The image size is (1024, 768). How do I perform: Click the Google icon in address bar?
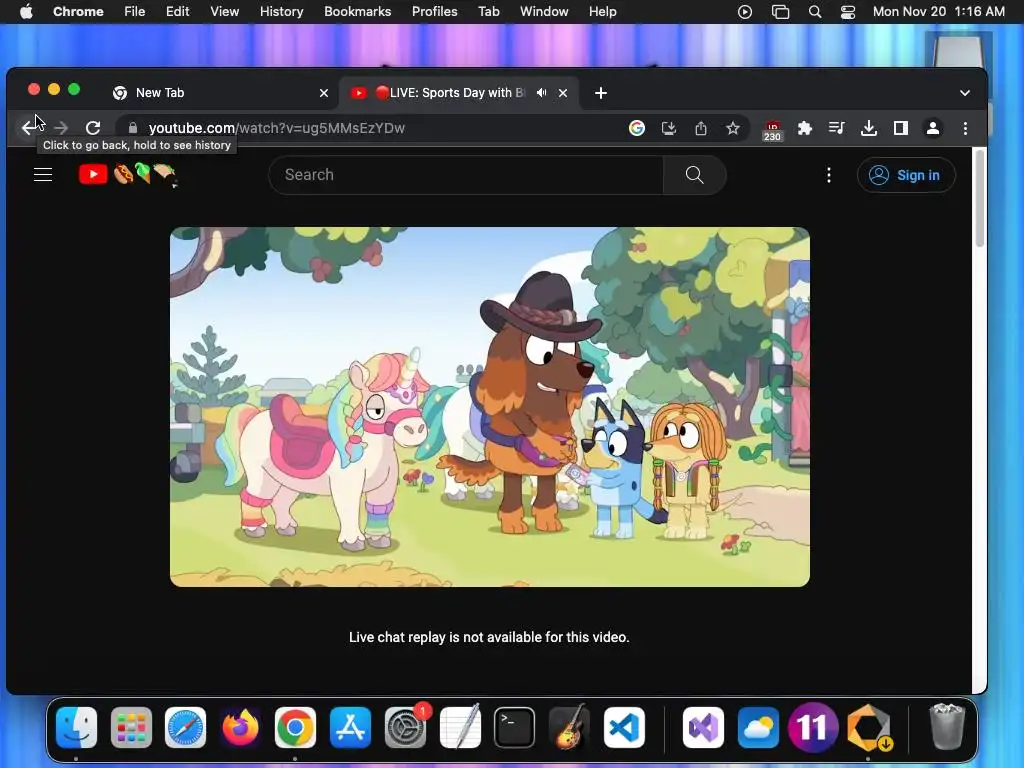tap(637, 128)
